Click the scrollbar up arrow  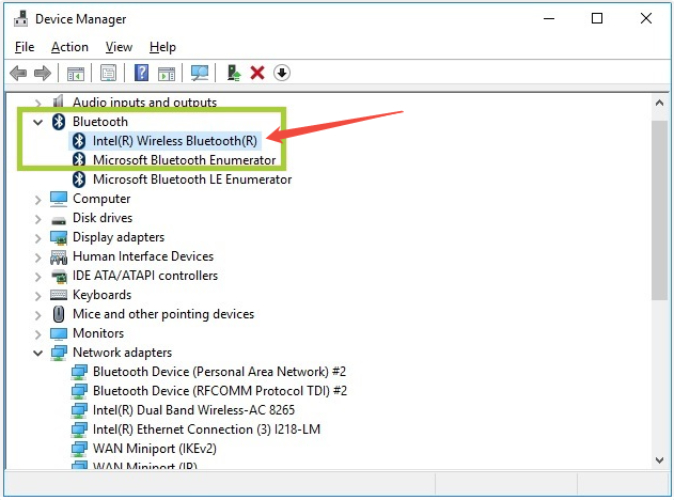click(659, 103)
